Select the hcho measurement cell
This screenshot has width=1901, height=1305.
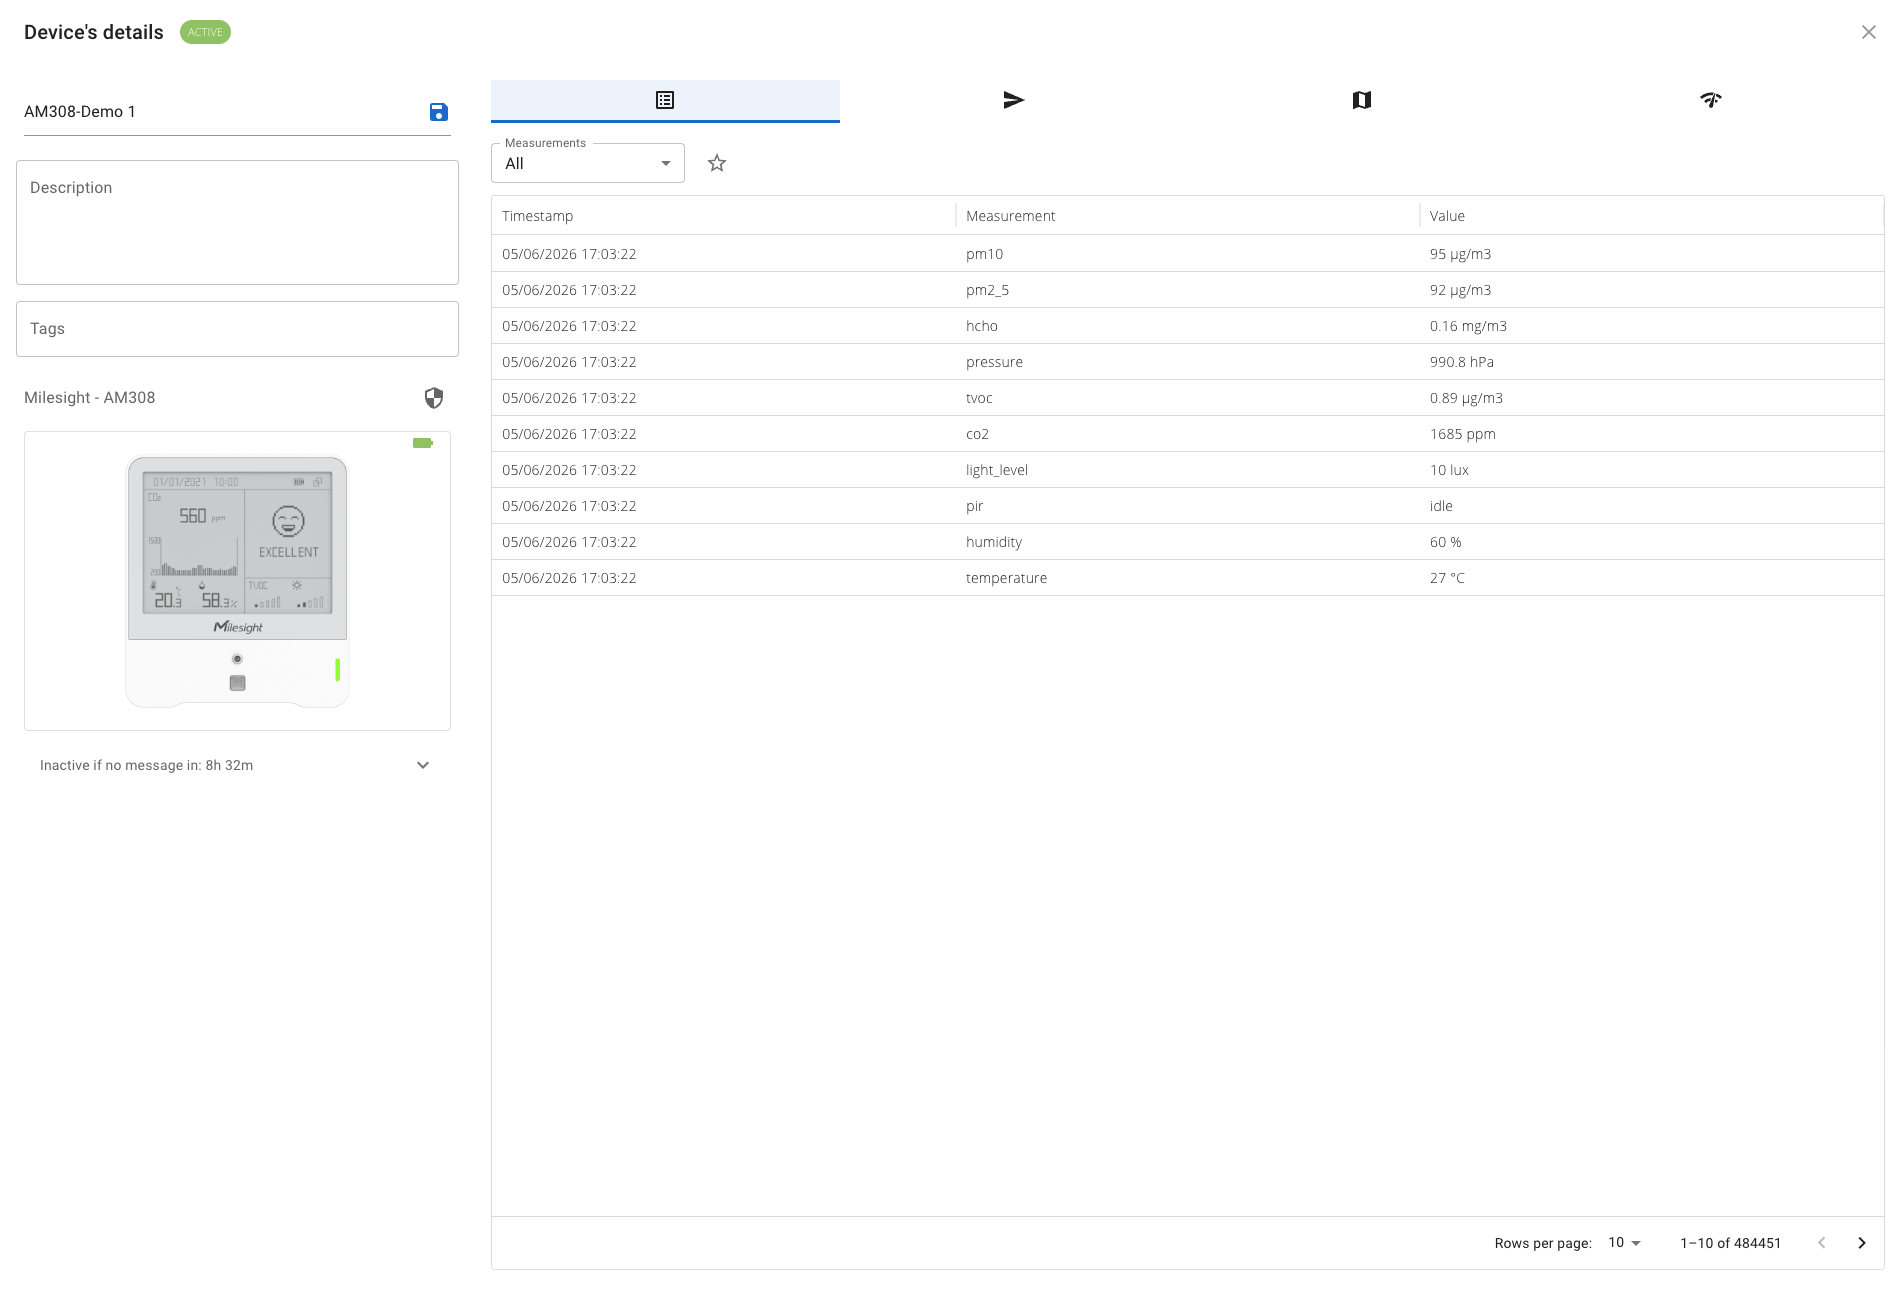(1187, 326)
